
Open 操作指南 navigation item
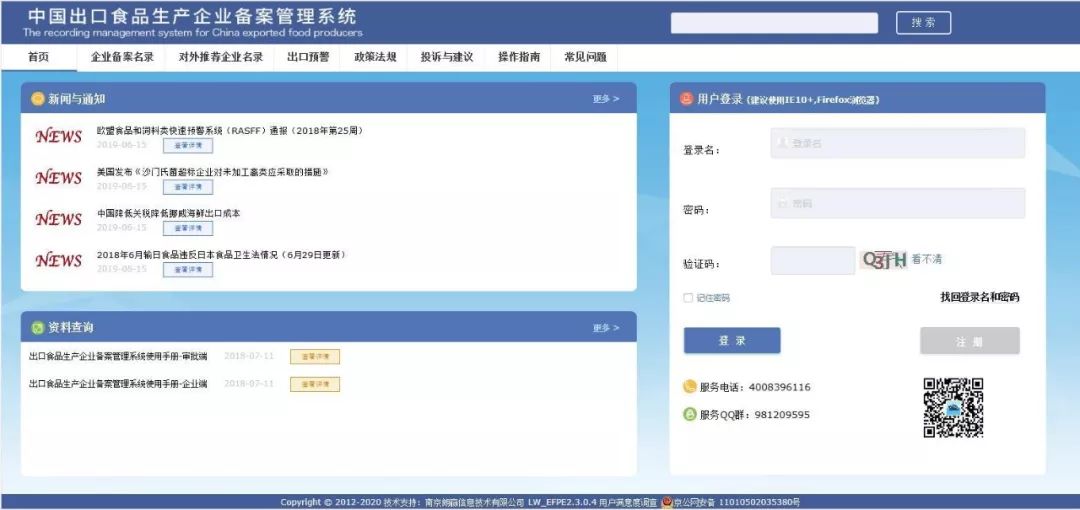(x=519, y=57)
